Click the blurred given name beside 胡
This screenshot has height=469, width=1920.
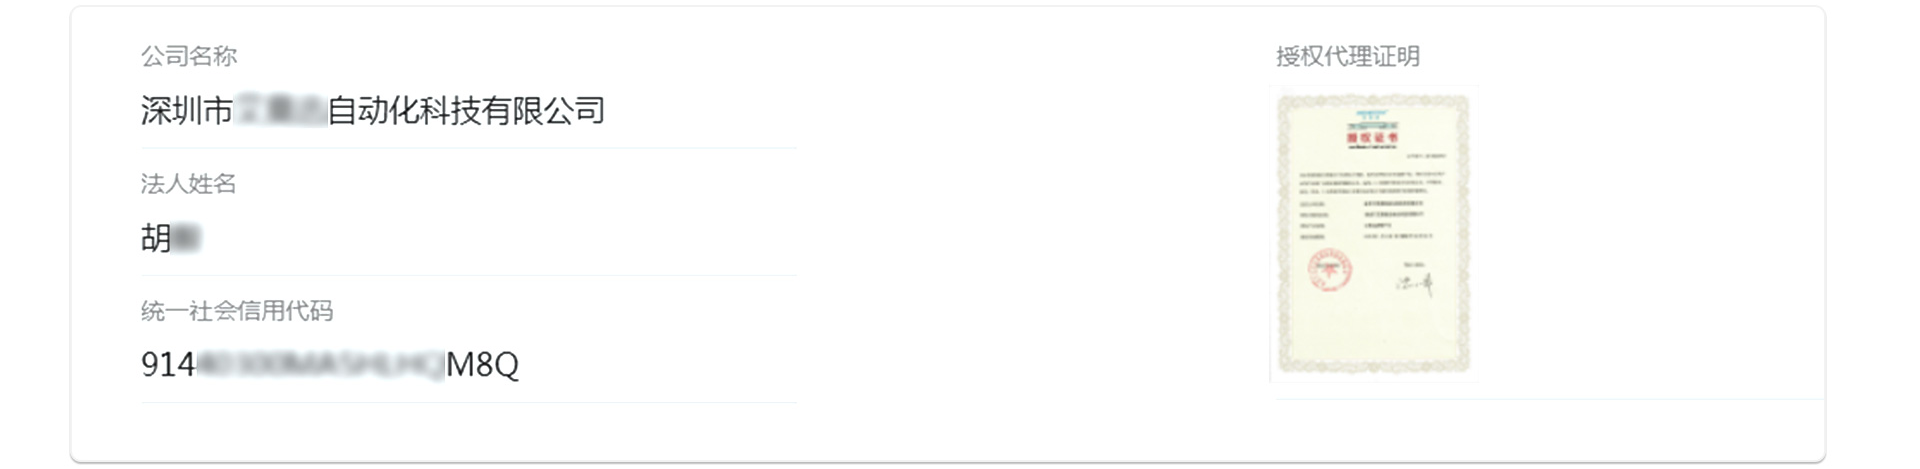(187, 239)
